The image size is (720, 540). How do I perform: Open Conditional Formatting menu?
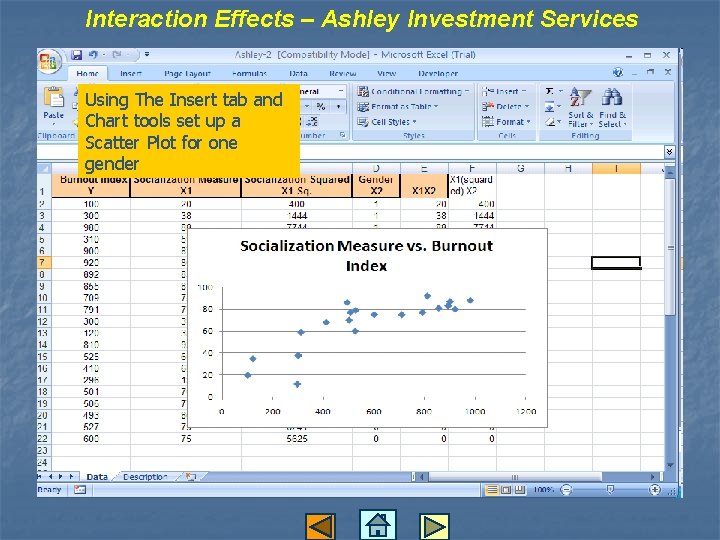point(413,91)
